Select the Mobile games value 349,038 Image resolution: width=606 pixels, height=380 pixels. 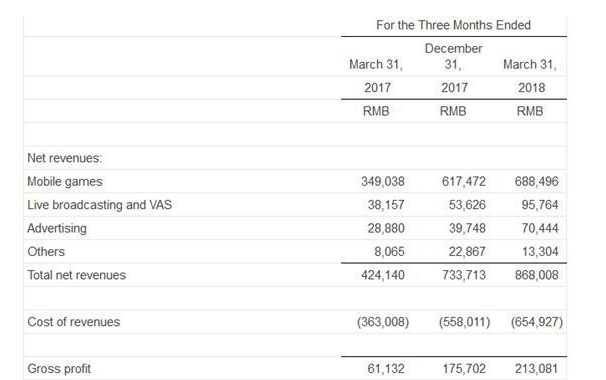[383, 181]
